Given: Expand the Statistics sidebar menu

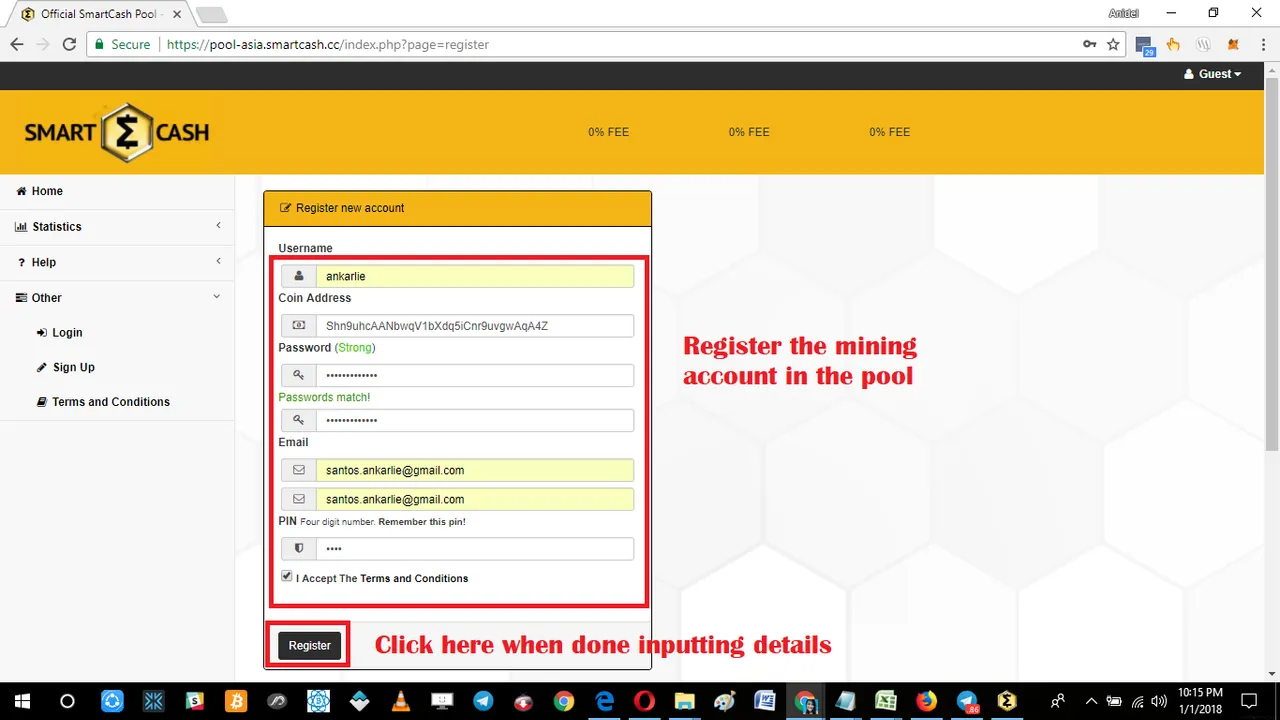Looking at the screenshot, I should [117, 227].
